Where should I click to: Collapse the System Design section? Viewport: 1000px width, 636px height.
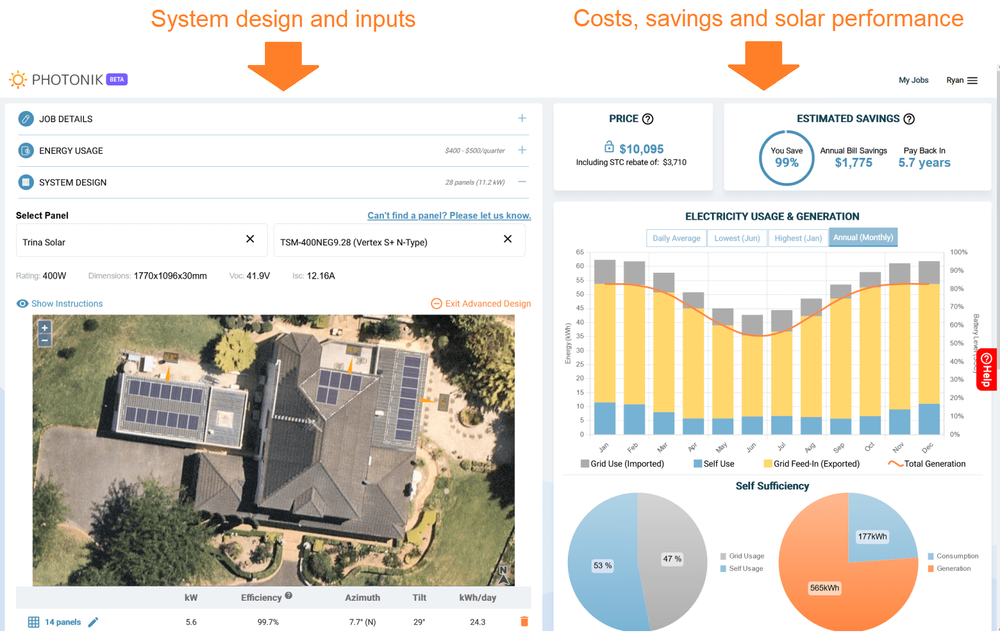pyautogui.click(x=521, y=183)
